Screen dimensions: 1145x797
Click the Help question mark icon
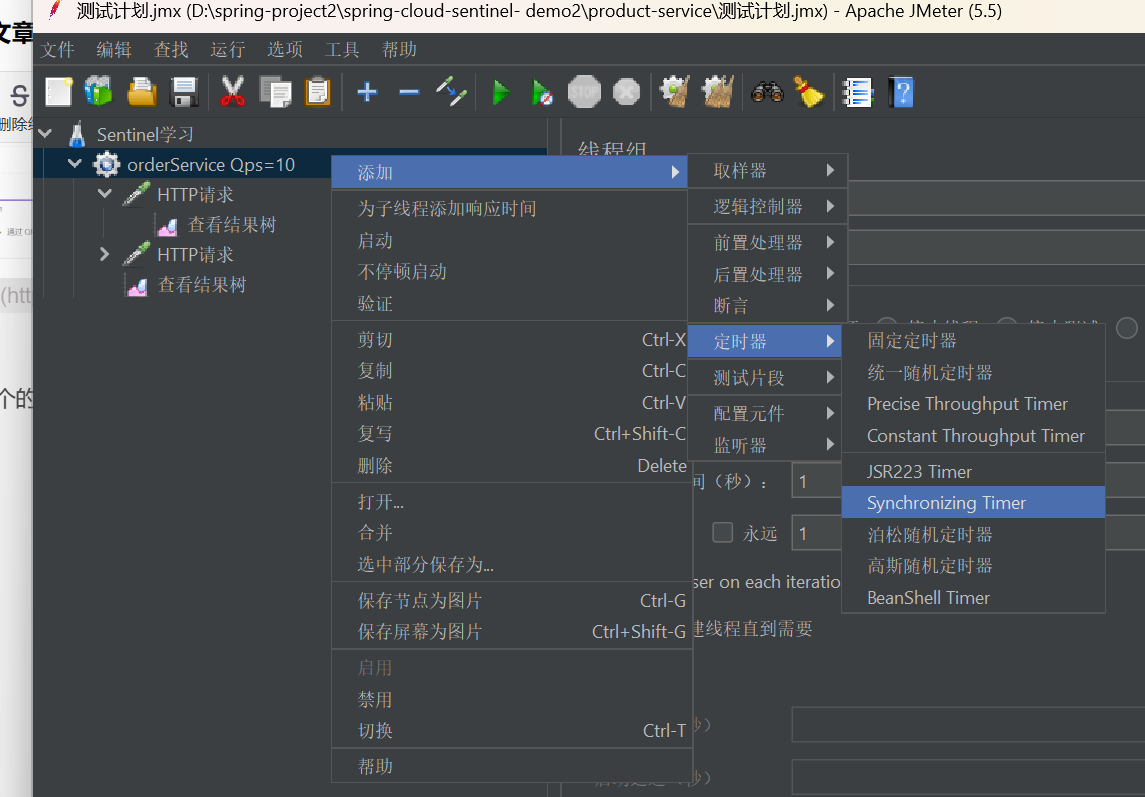(x=901, y=93)
